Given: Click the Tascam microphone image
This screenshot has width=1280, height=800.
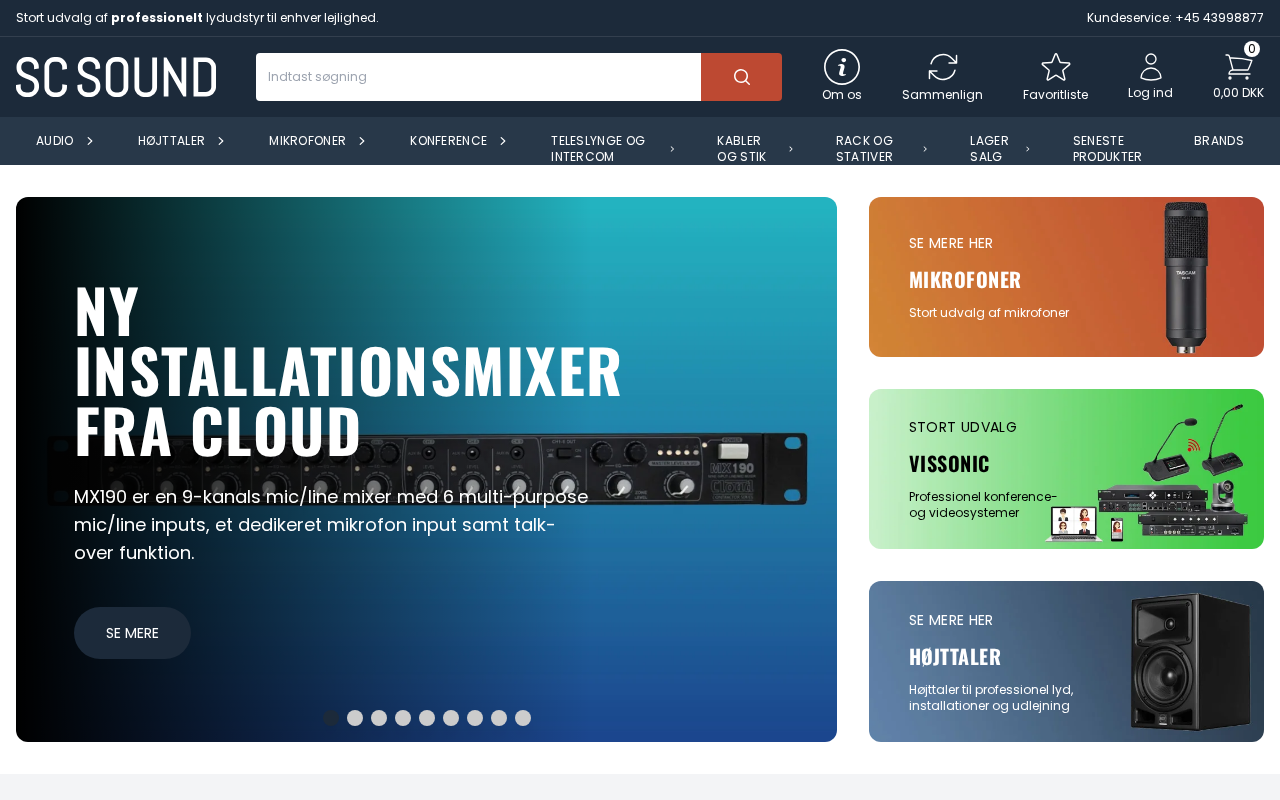Looking at the screenshot, I should point(1186,277).
